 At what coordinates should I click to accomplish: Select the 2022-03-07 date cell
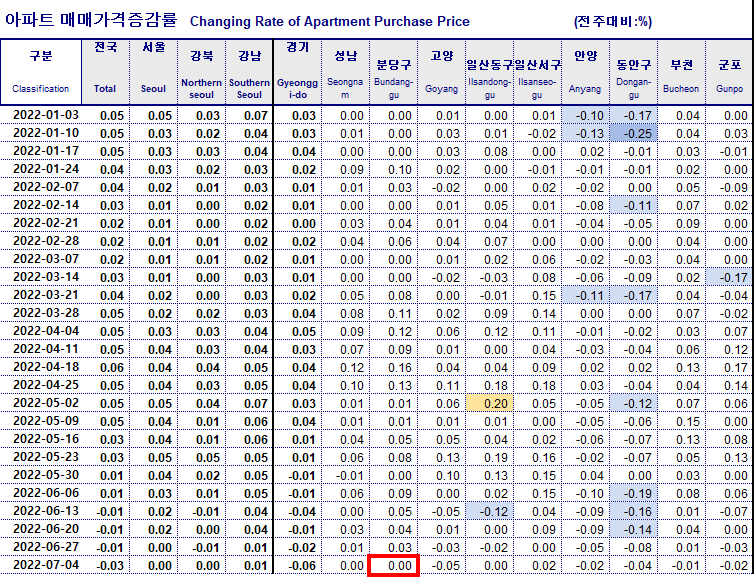[x=46, y=259]
